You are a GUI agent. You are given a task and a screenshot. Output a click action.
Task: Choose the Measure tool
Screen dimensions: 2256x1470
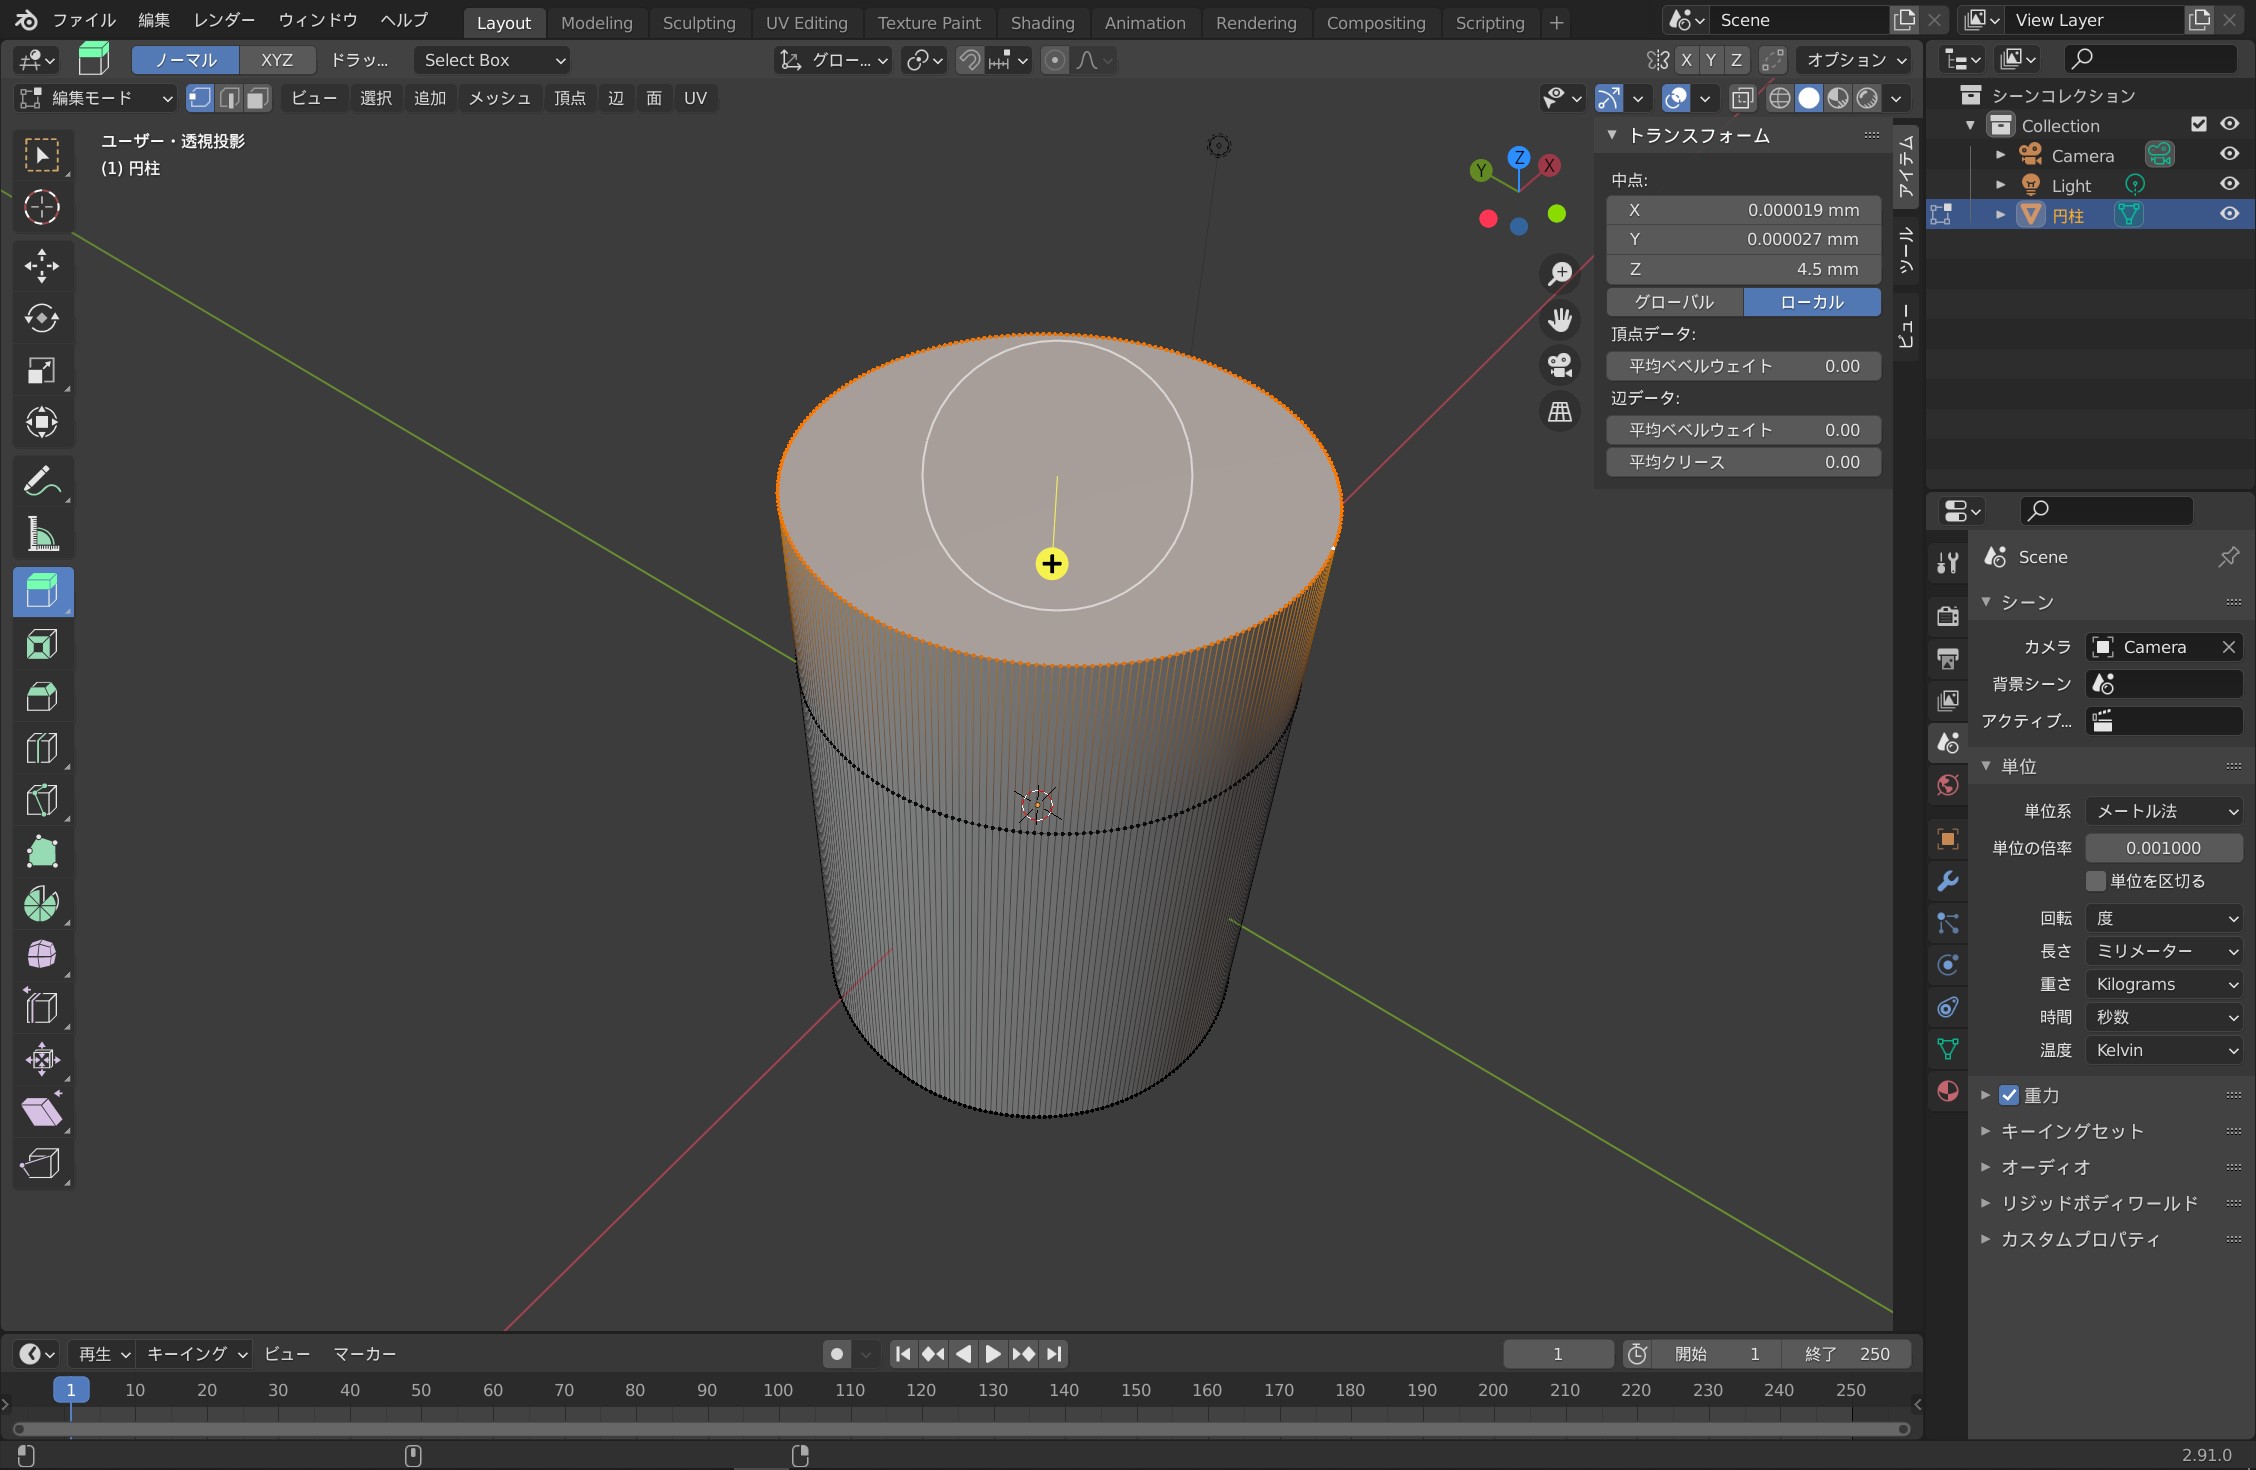(x=41, y=535)
